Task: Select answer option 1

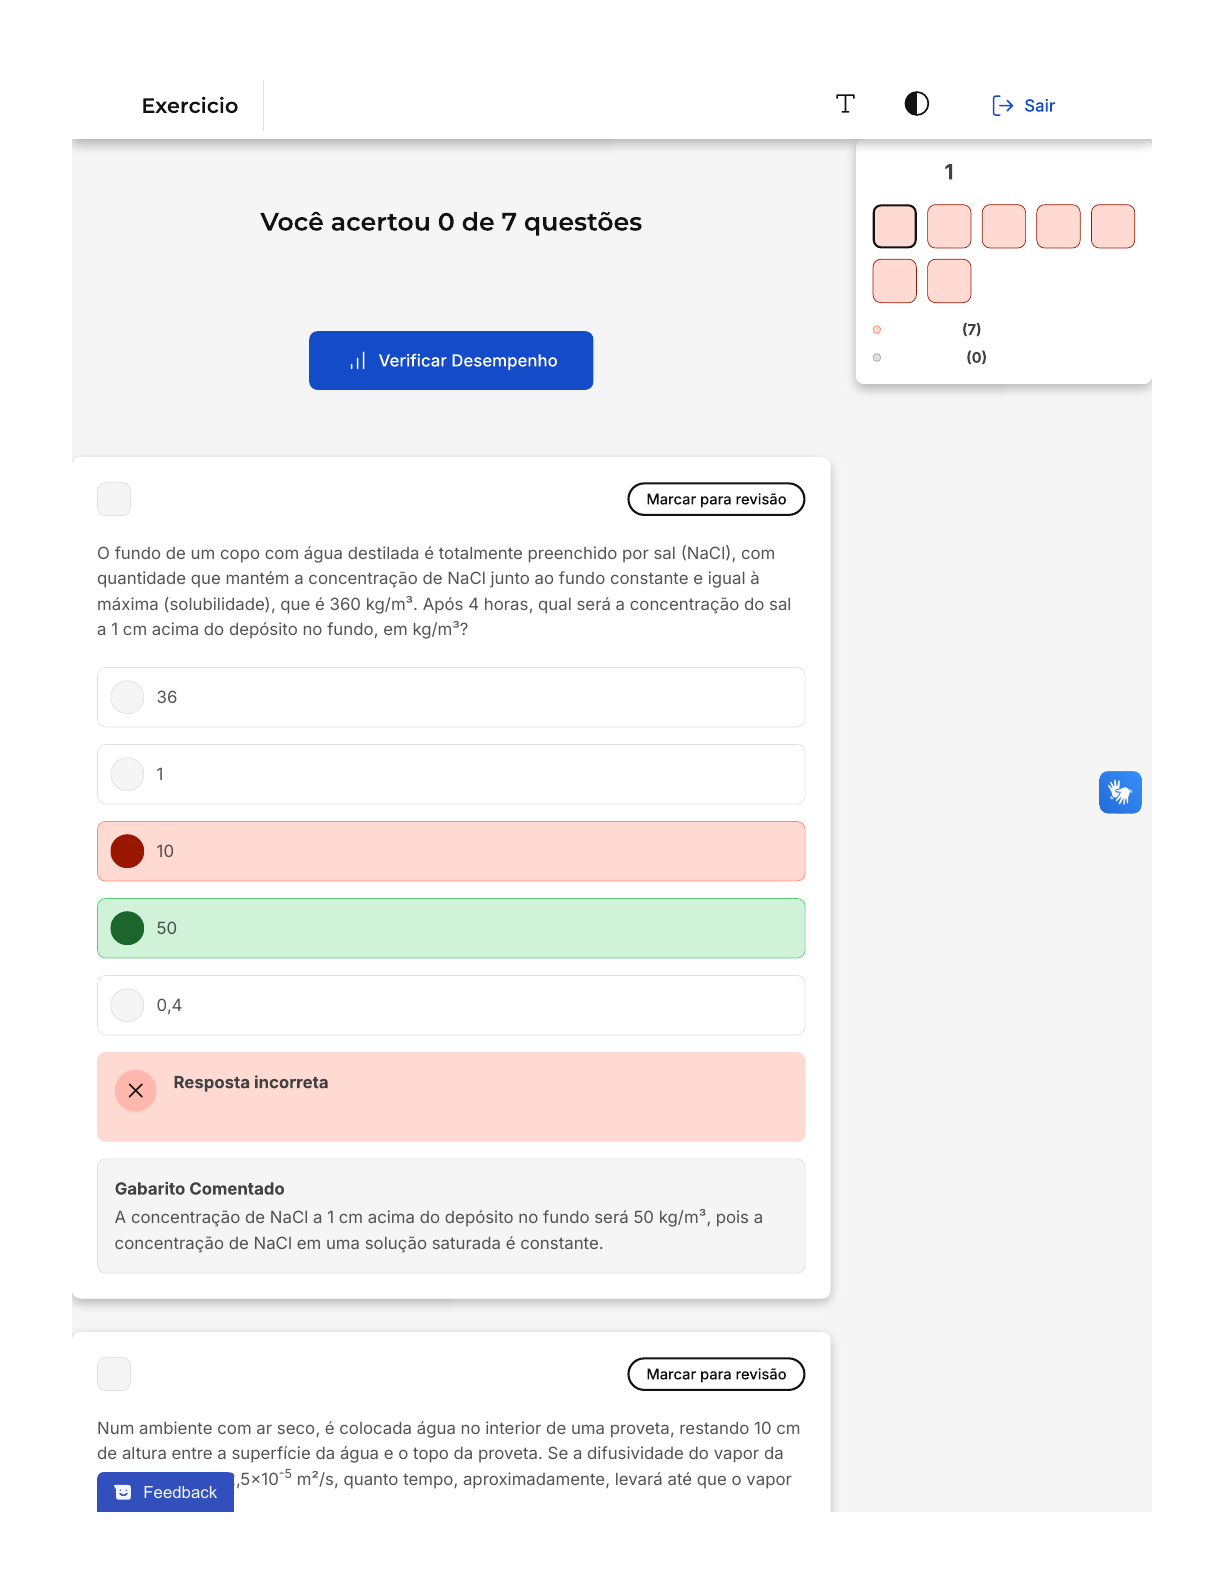Action: [x=127, y=774]
